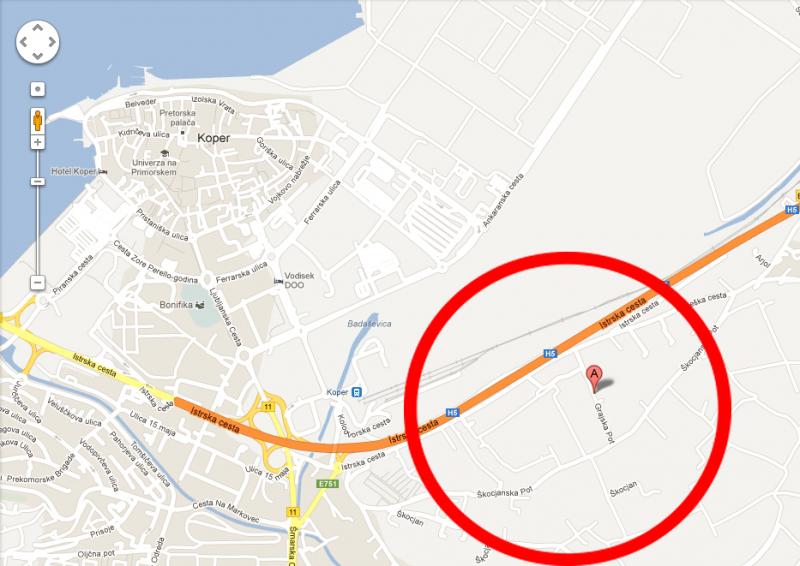Click the center location button above the pegman
The width and height of the screenshot is (800, 566).
[38, 89]
